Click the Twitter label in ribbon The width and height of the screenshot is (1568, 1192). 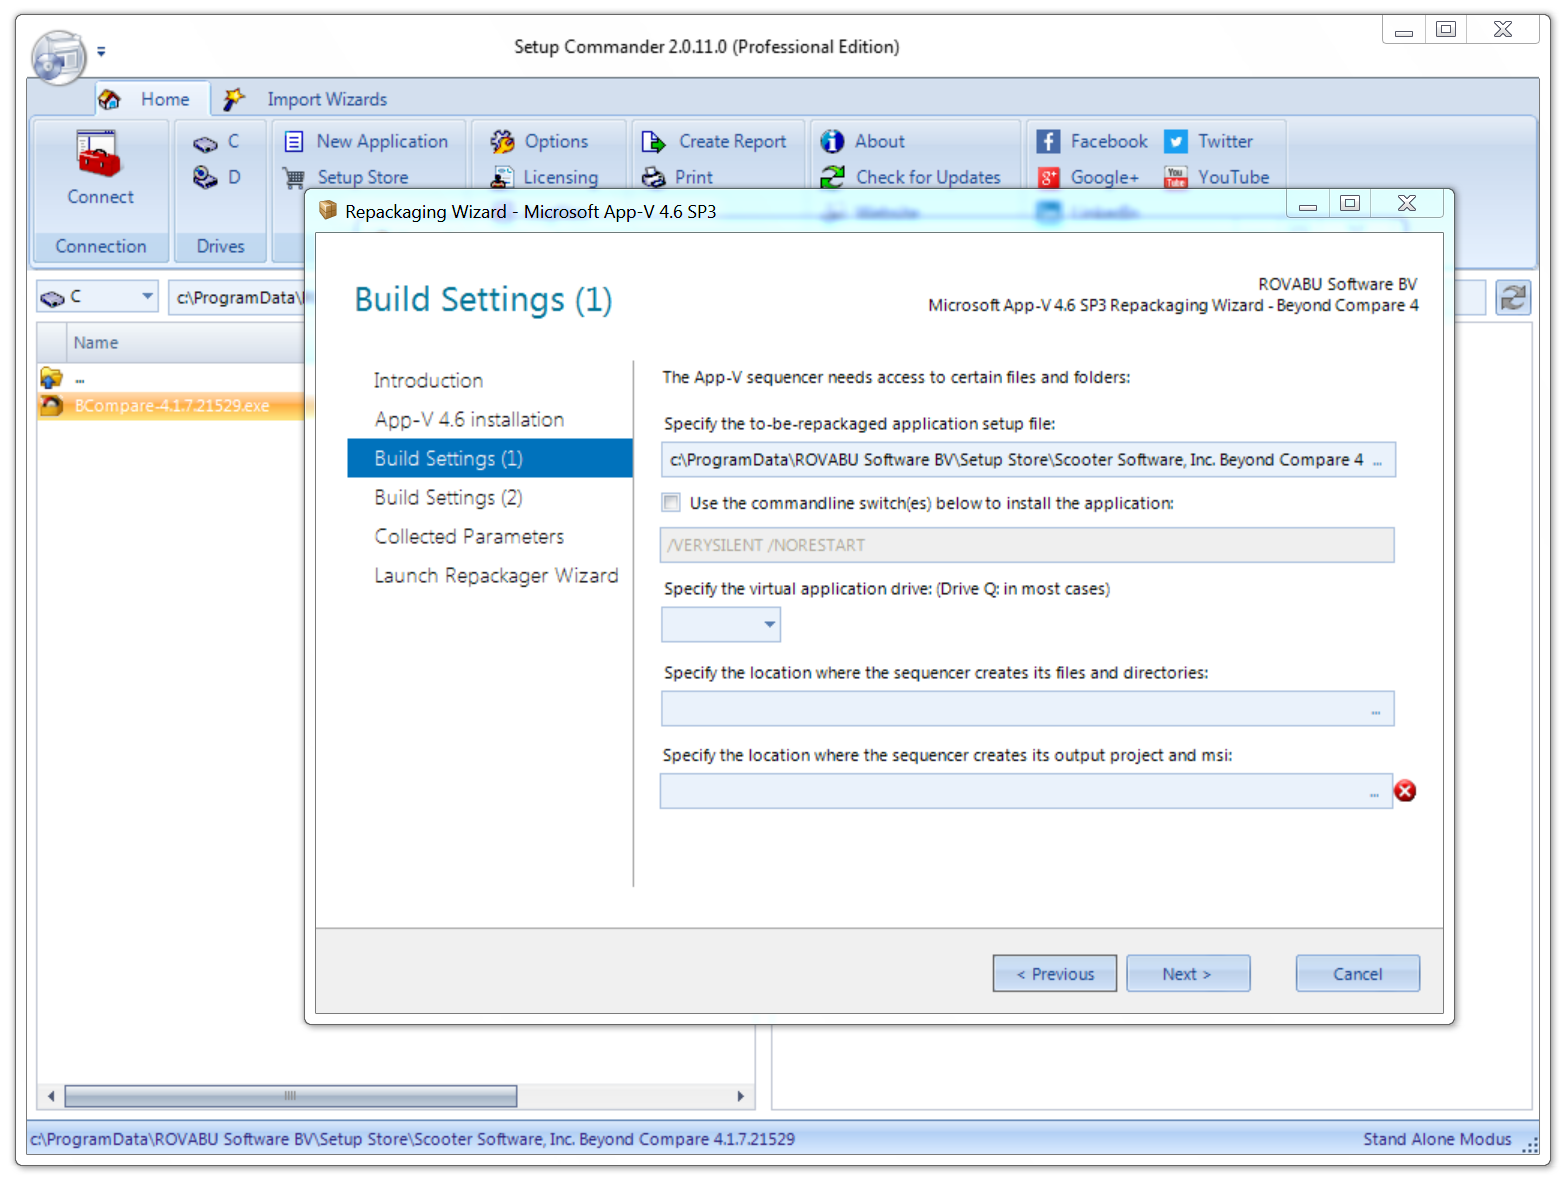[1226, 142]
